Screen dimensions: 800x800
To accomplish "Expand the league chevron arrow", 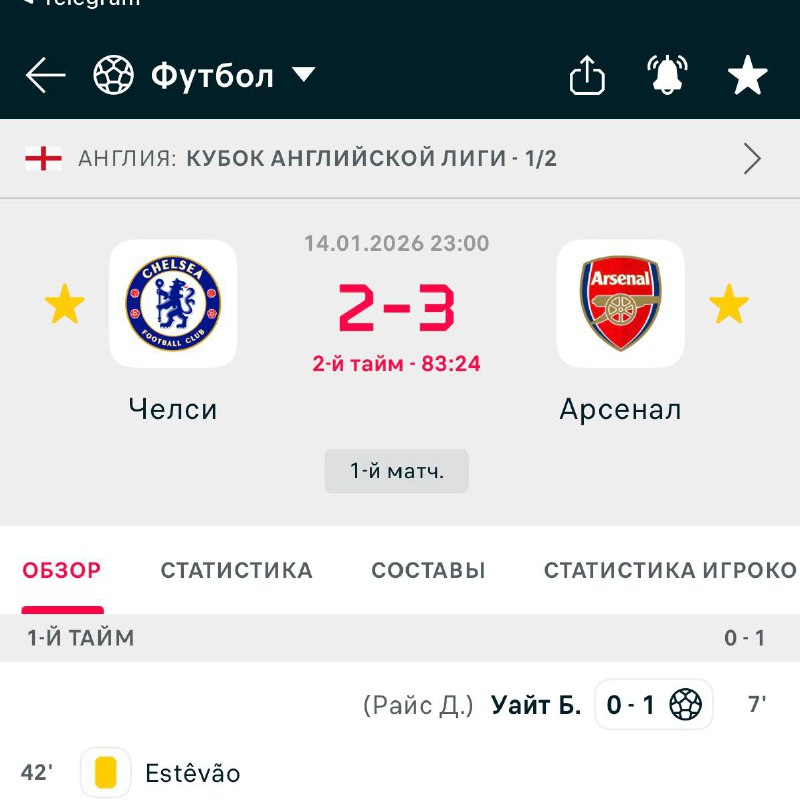I will click(x=752, y=158).
